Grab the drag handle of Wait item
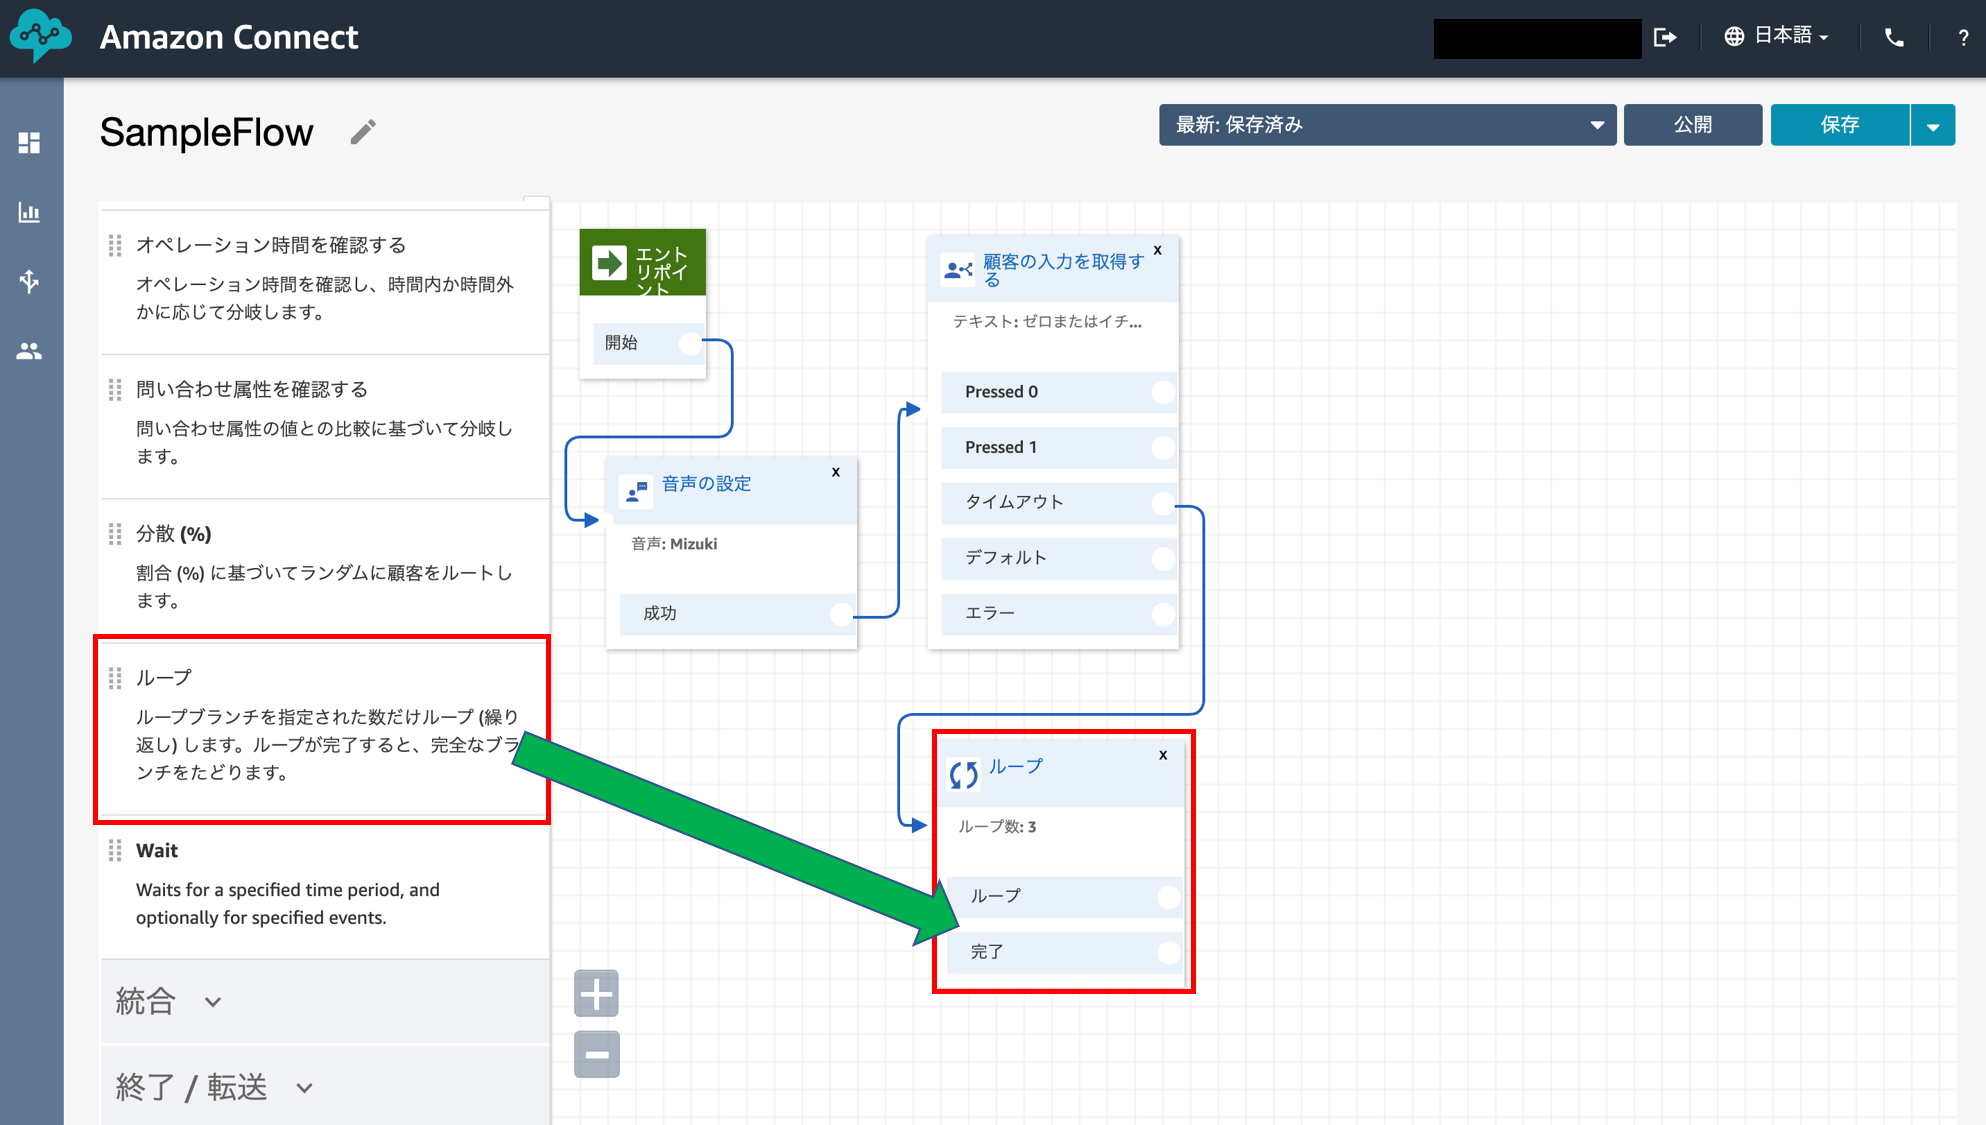 pos(115,851)
